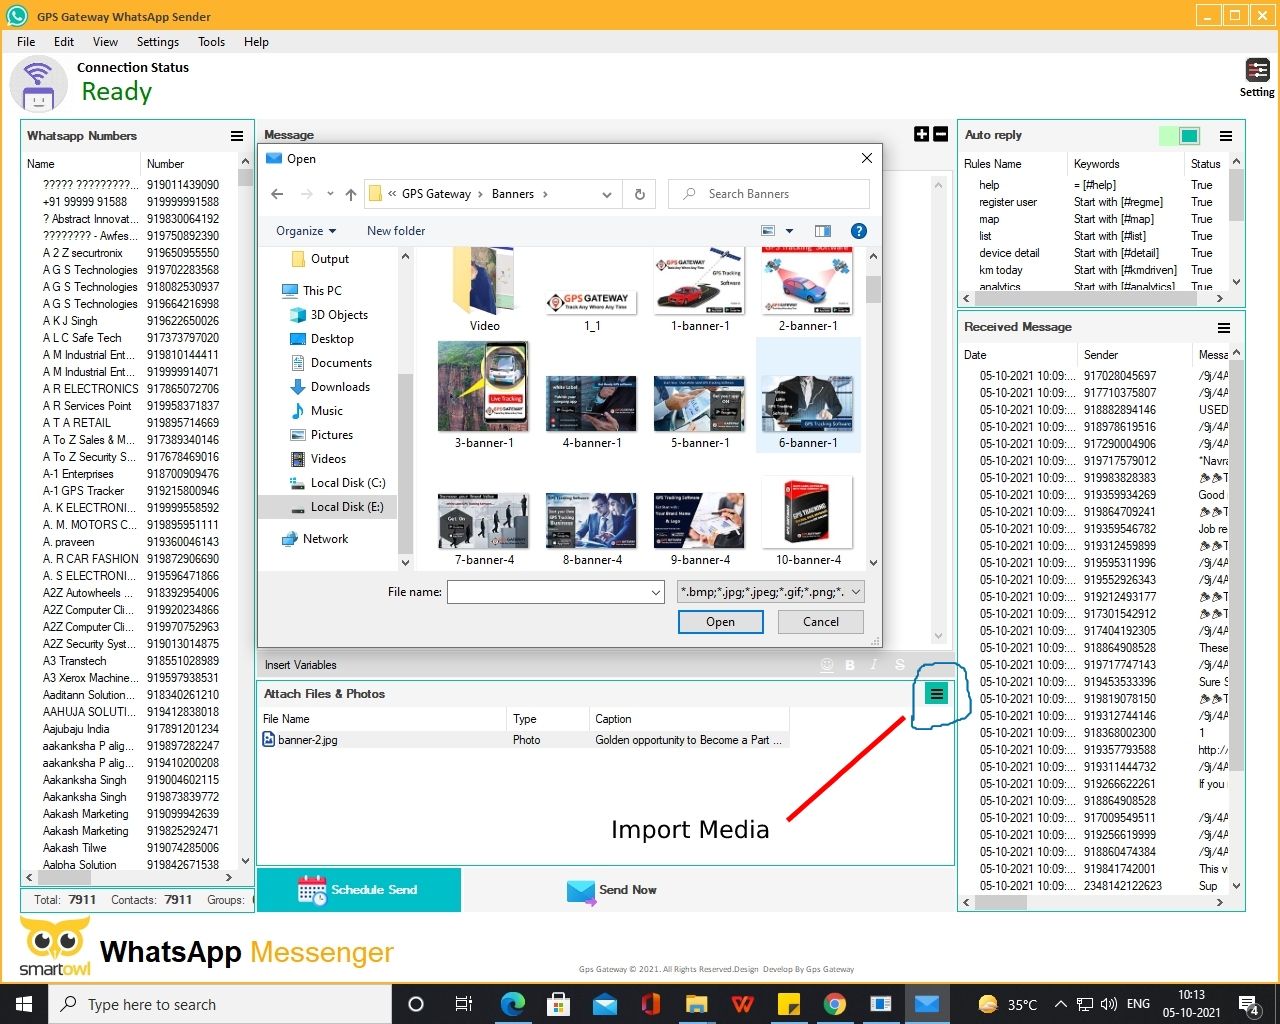Select the 6-banner-1 image thumbnail

point(808,397)
